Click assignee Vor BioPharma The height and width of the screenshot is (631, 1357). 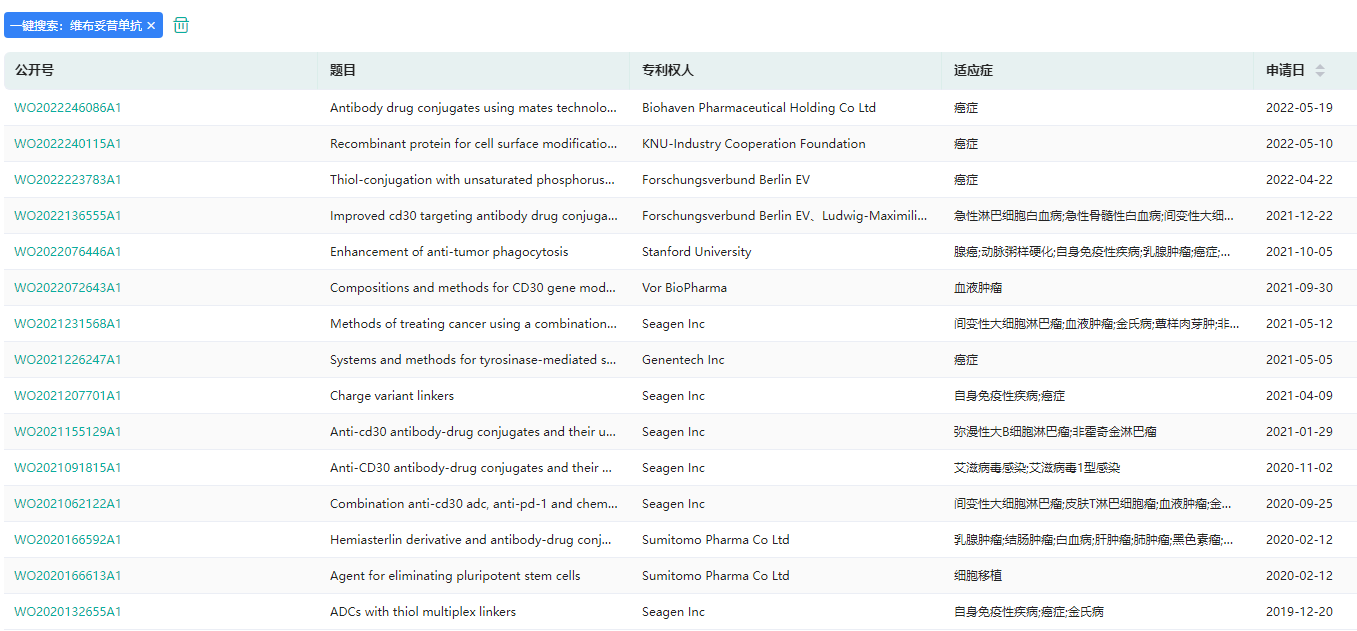pyautogui.click(x=685, y=288)
